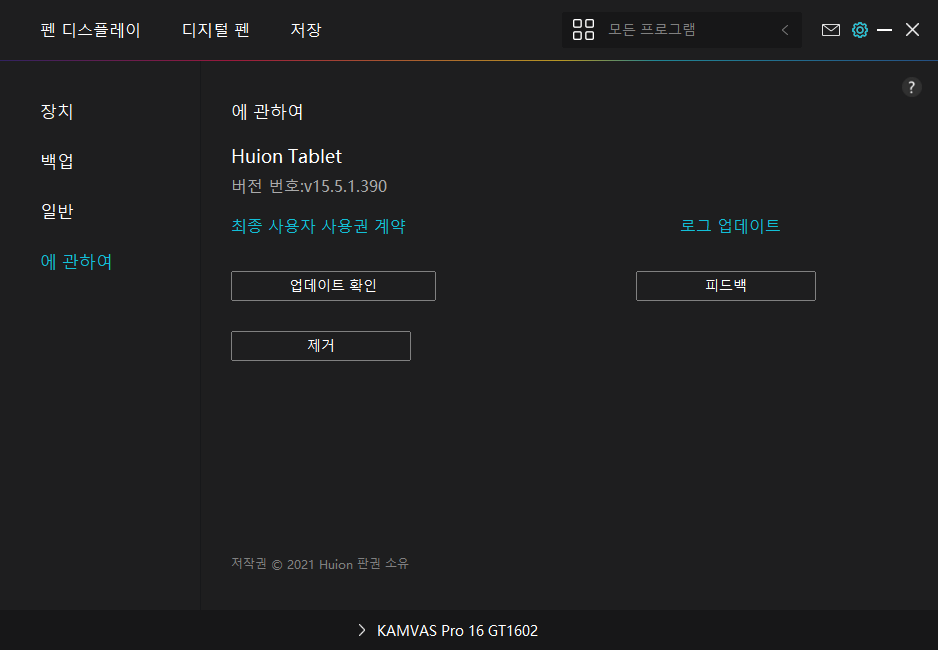This screenshot has height=650, width=938.
Task: Select 백업 in the sidebar
Action: pos(57,161)
